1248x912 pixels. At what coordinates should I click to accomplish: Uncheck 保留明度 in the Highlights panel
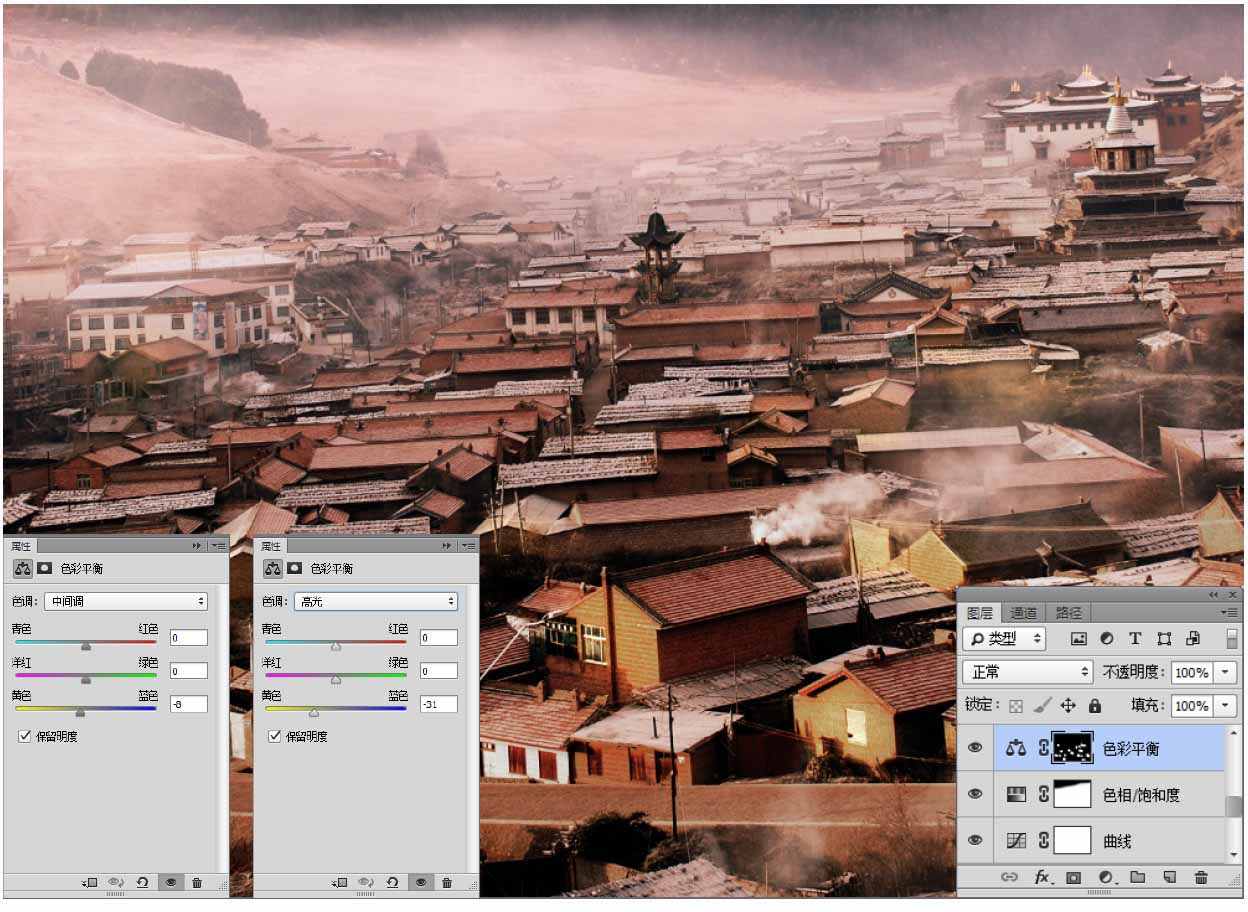(x=274, y=736)
